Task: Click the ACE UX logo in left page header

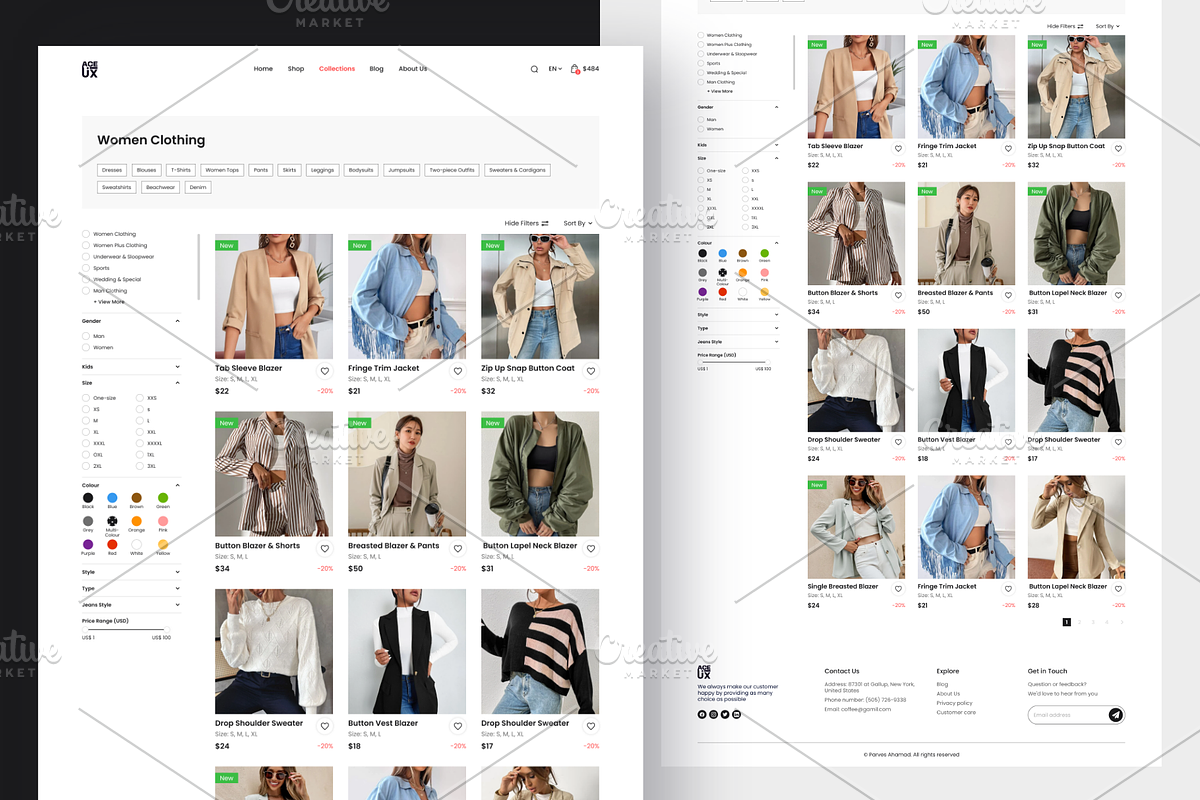Action: click(90, 69)
